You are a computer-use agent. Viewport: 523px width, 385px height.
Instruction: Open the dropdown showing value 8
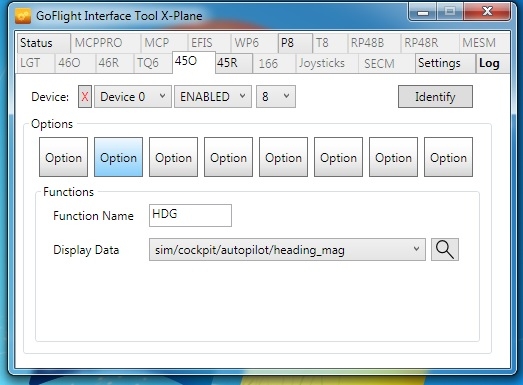[x=276, y=97]
